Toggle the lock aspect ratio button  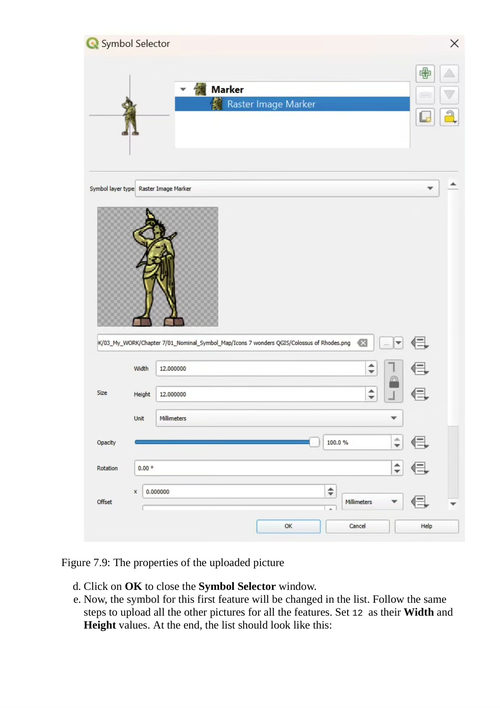tap(393, 381)
